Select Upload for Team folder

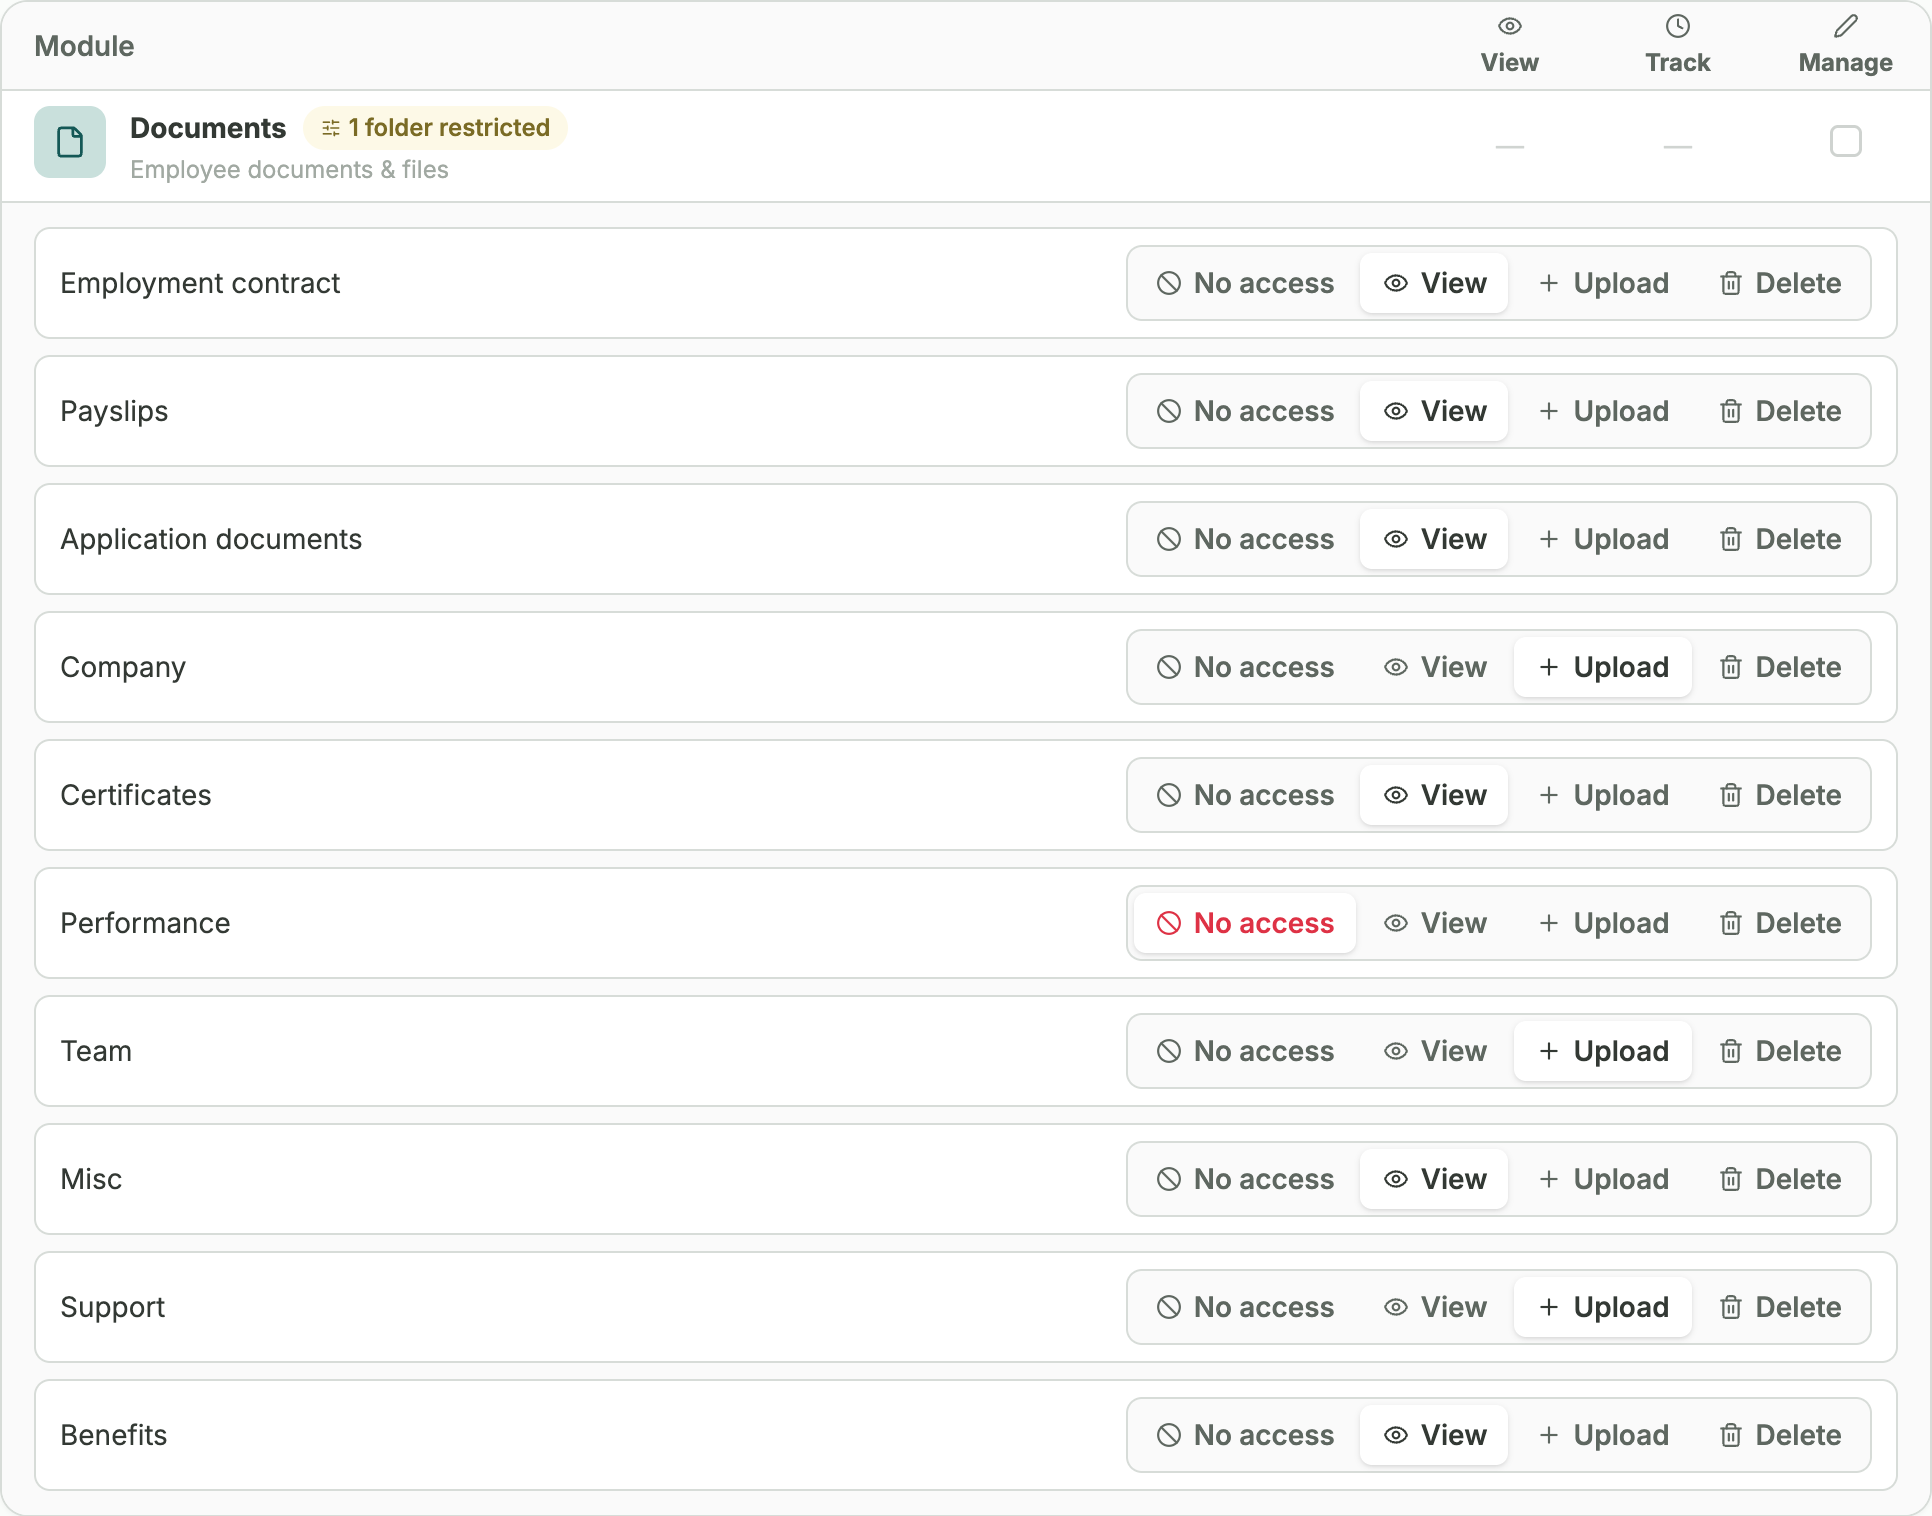pos(1603,1051)
